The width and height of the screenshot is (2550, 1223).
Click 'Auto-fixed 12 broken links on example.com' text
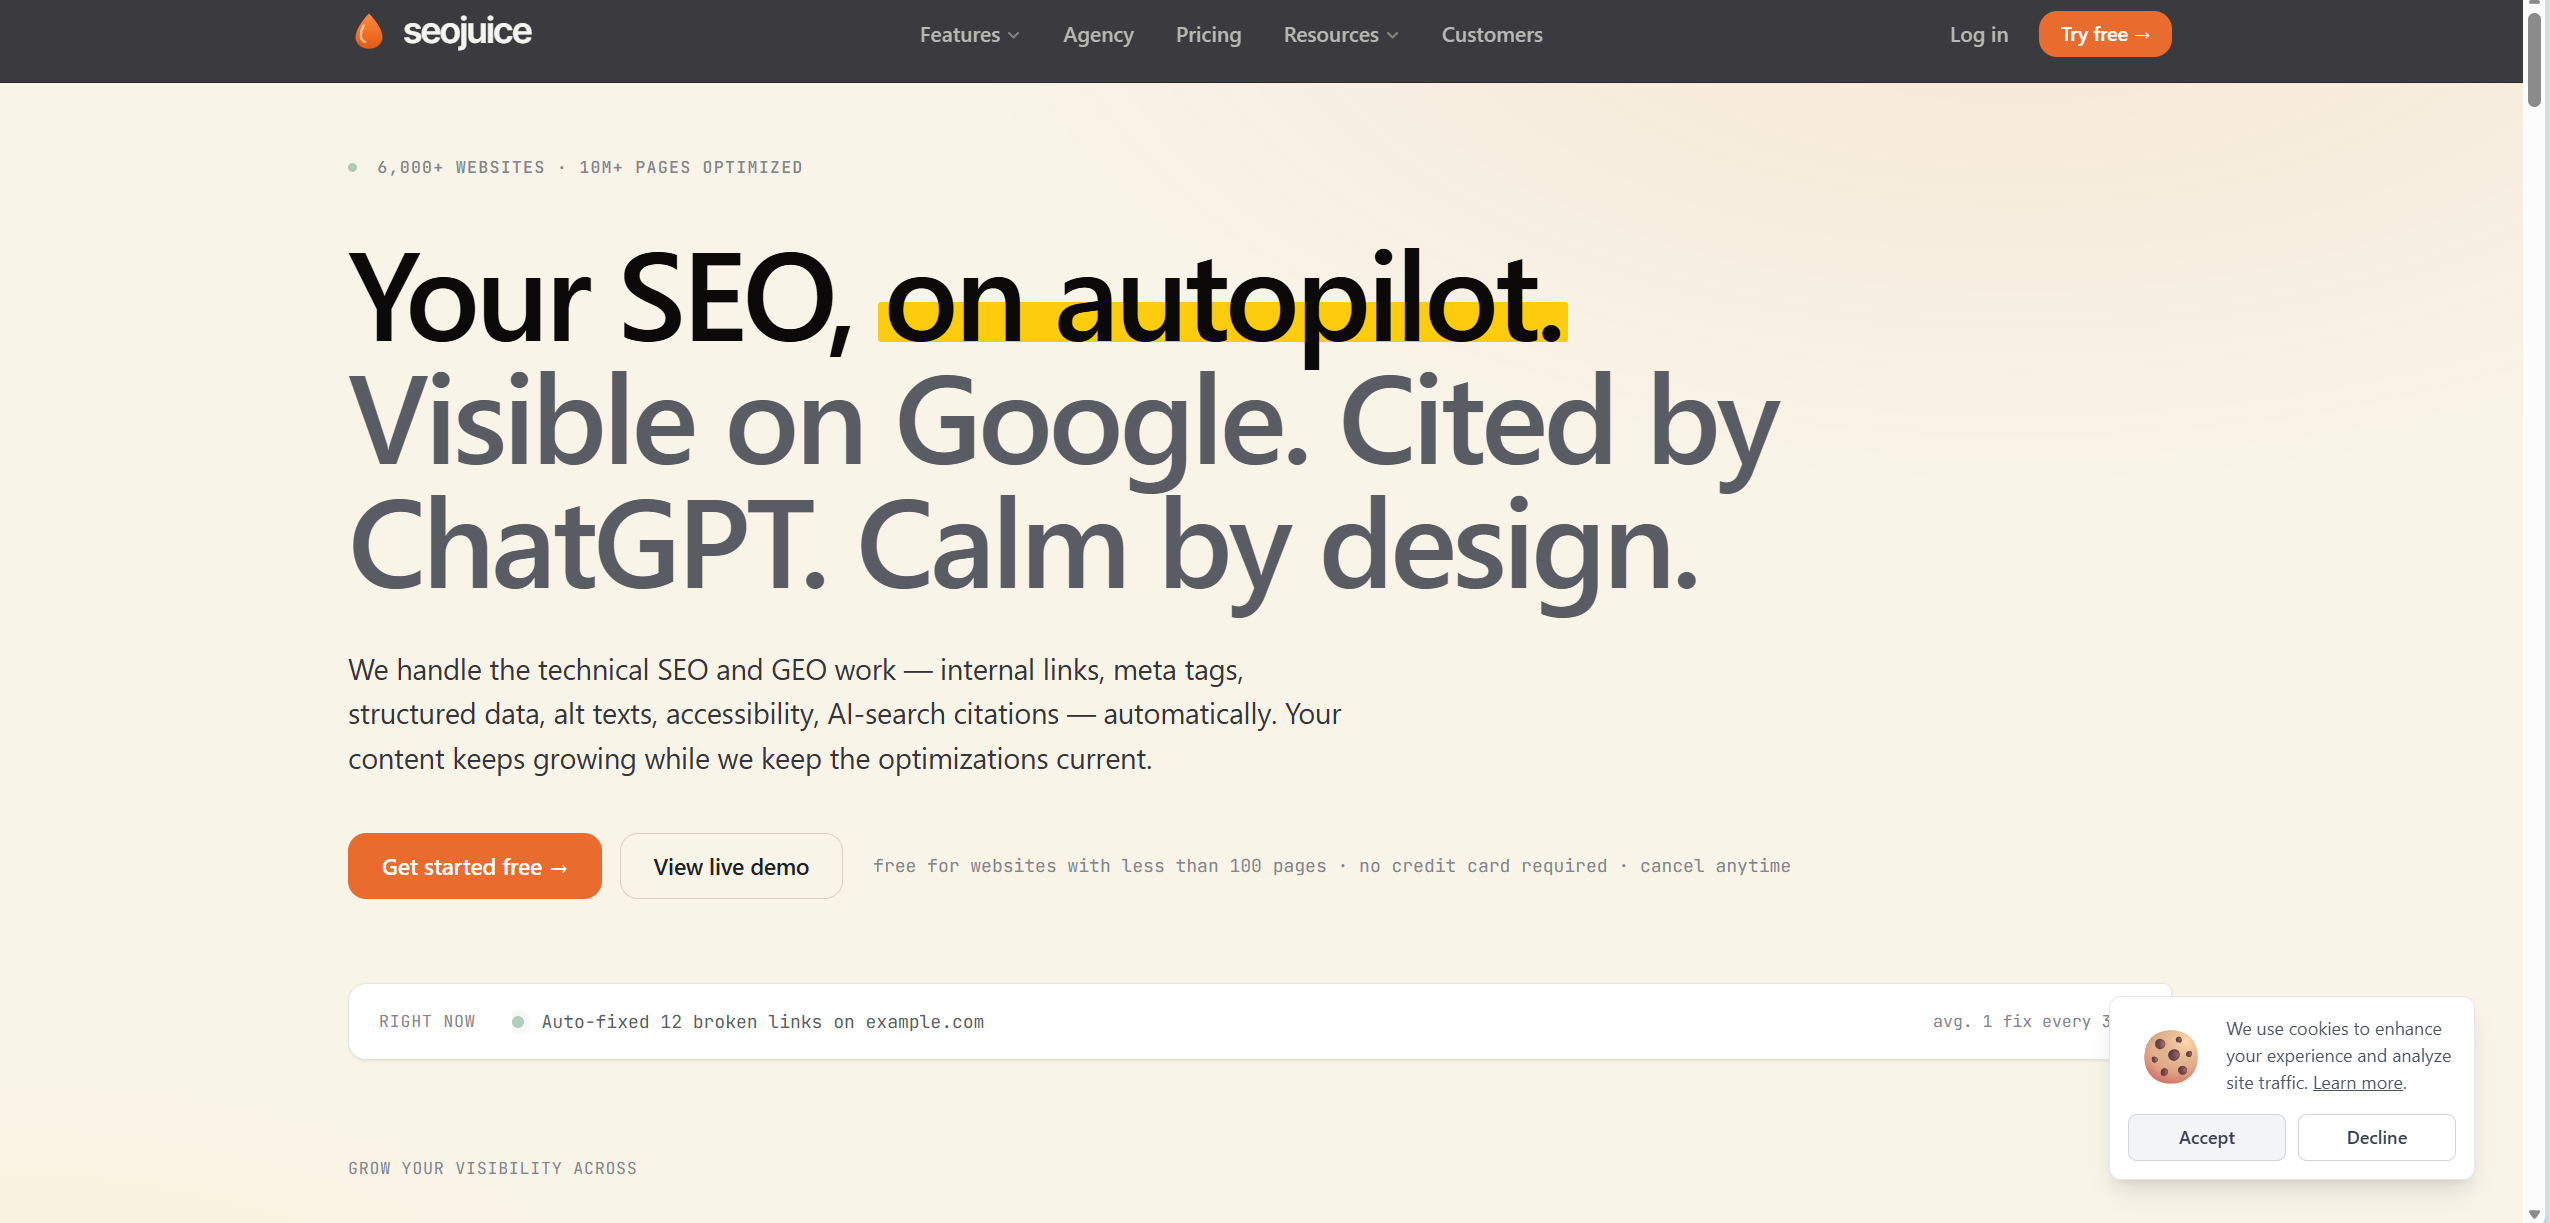click(x=763, y=1022)
